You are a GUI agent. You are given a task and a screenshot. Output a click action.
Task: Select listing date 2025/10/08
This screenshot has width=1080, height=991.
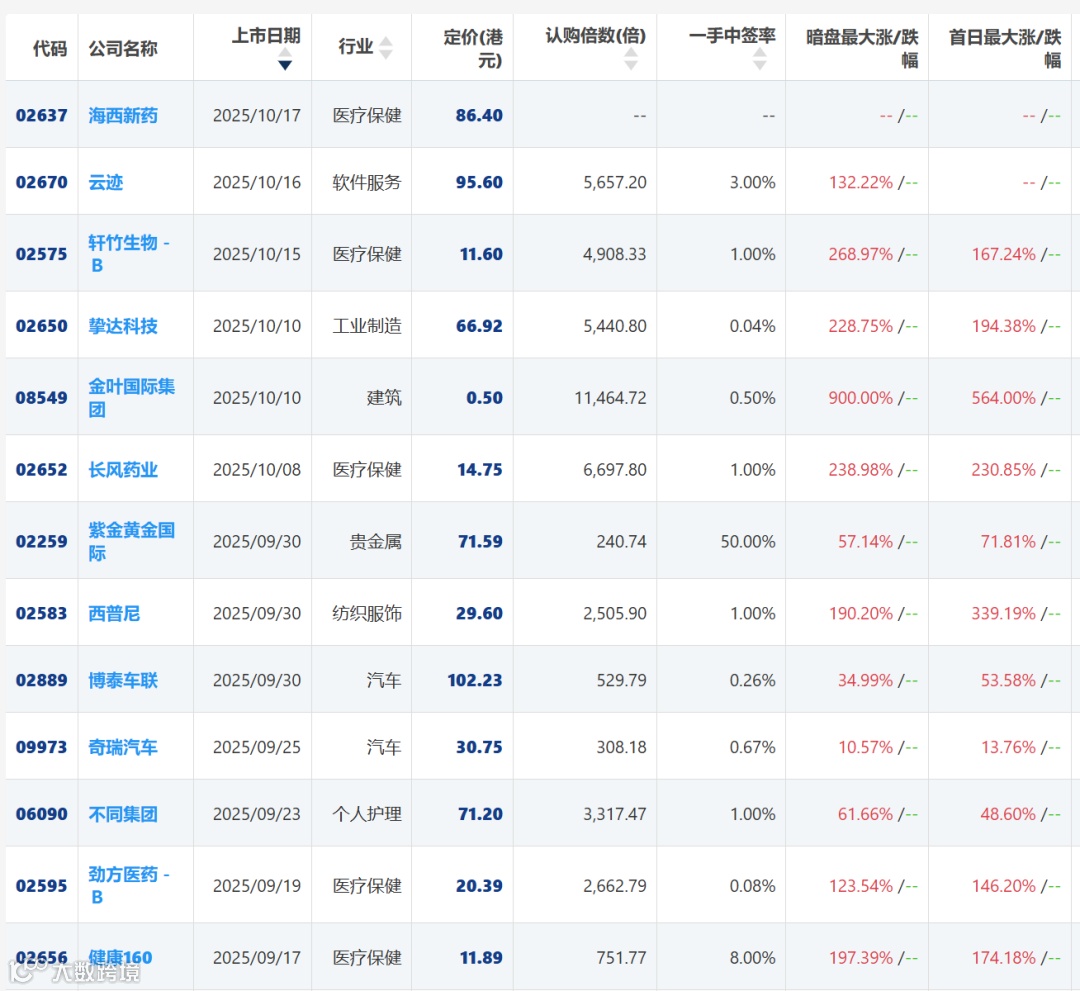tap(257, 470)
